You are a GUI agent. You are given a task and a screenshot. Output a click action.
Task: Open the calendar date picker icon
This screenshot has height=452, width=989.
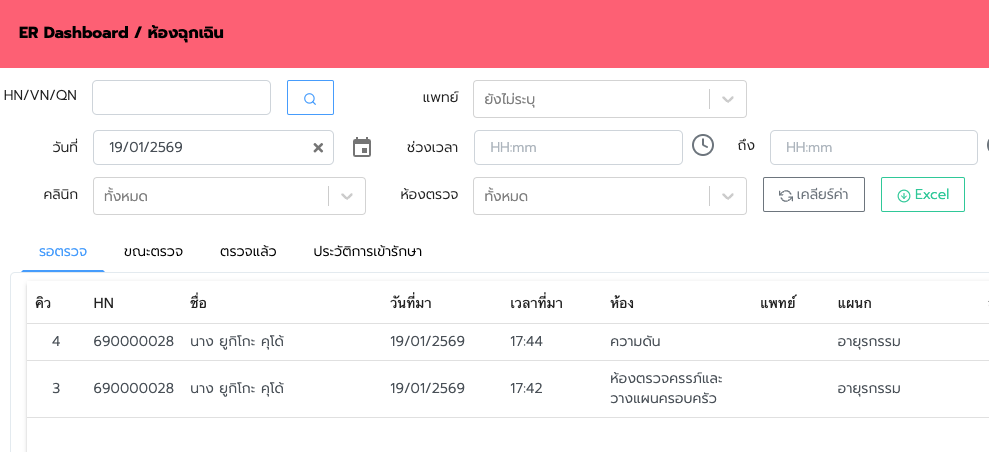[x=362, y=148]
